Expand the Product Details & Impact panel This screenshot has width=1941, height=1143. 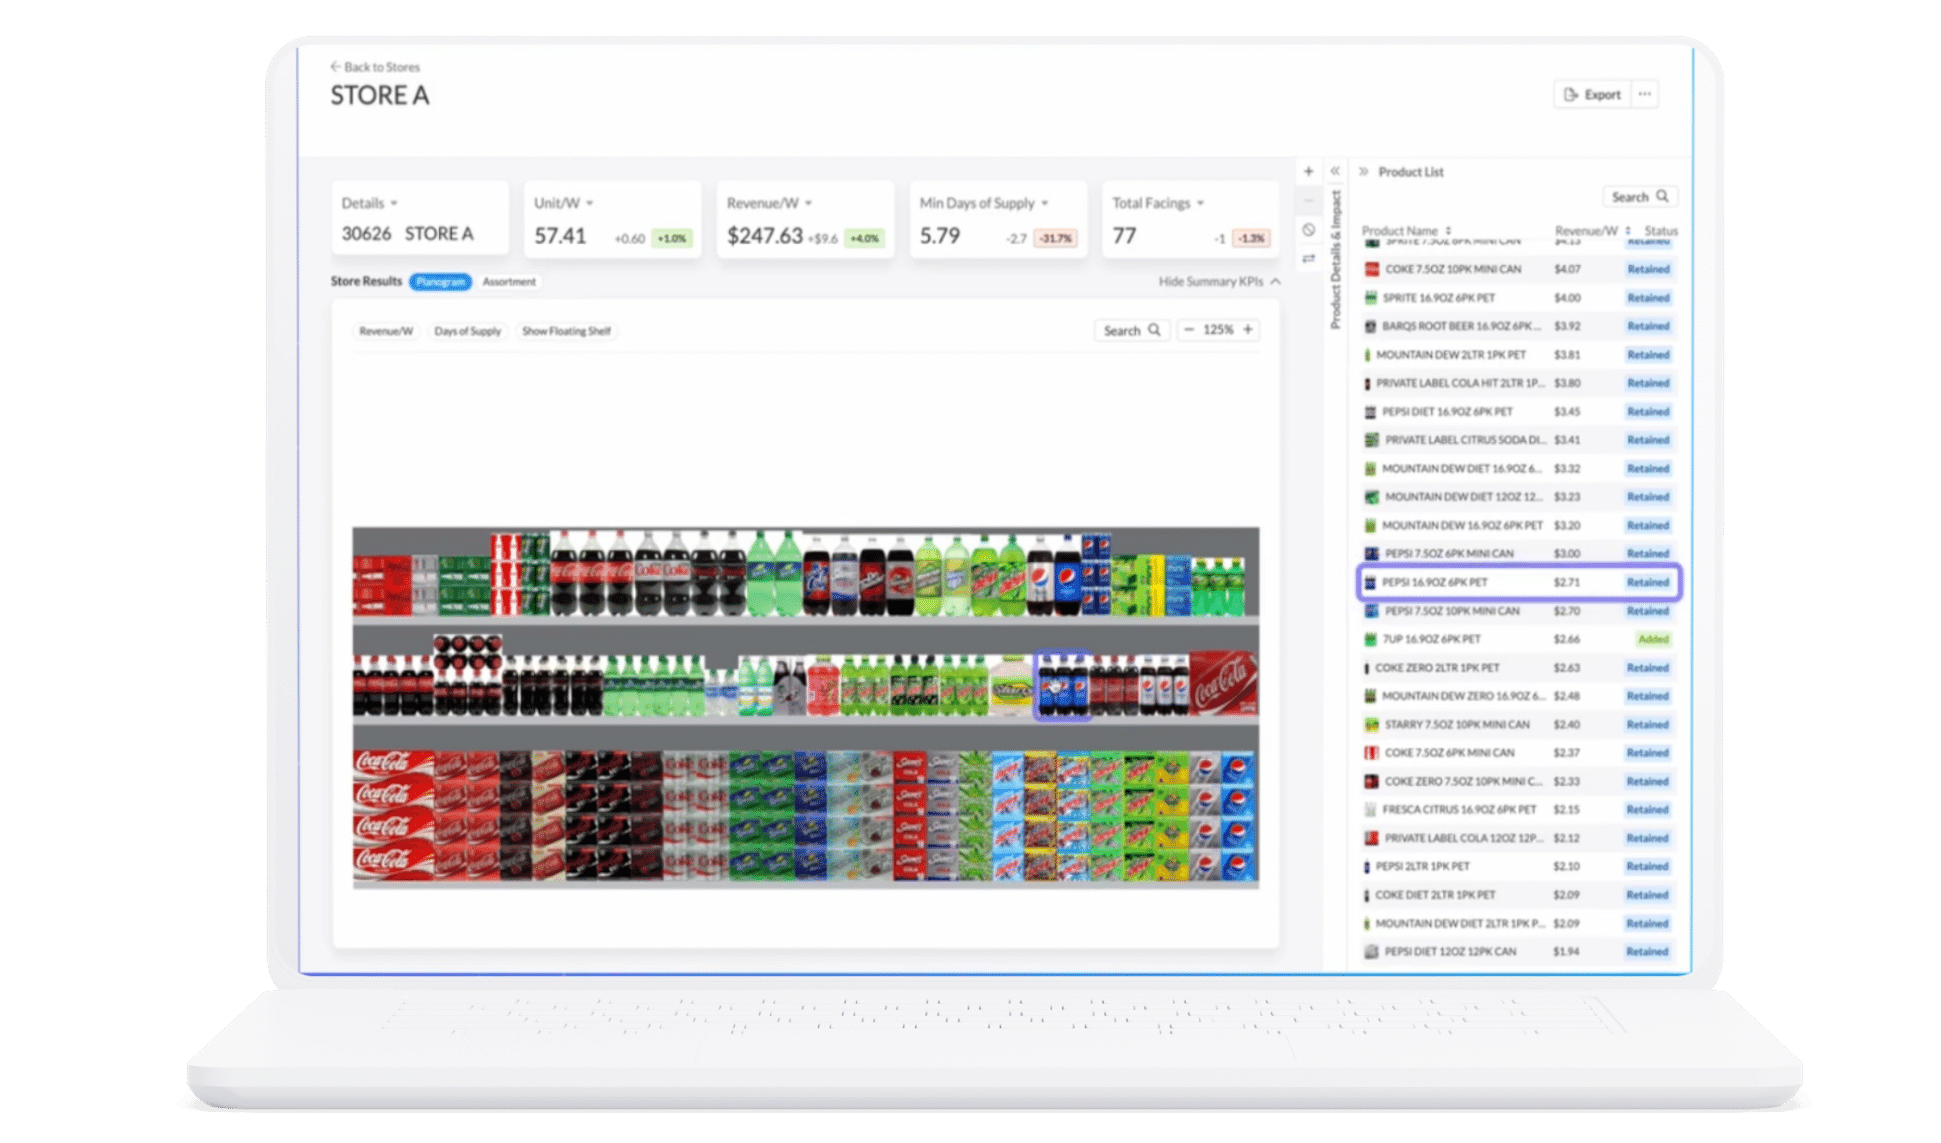pyautogui.click(x=1334, y=171)
